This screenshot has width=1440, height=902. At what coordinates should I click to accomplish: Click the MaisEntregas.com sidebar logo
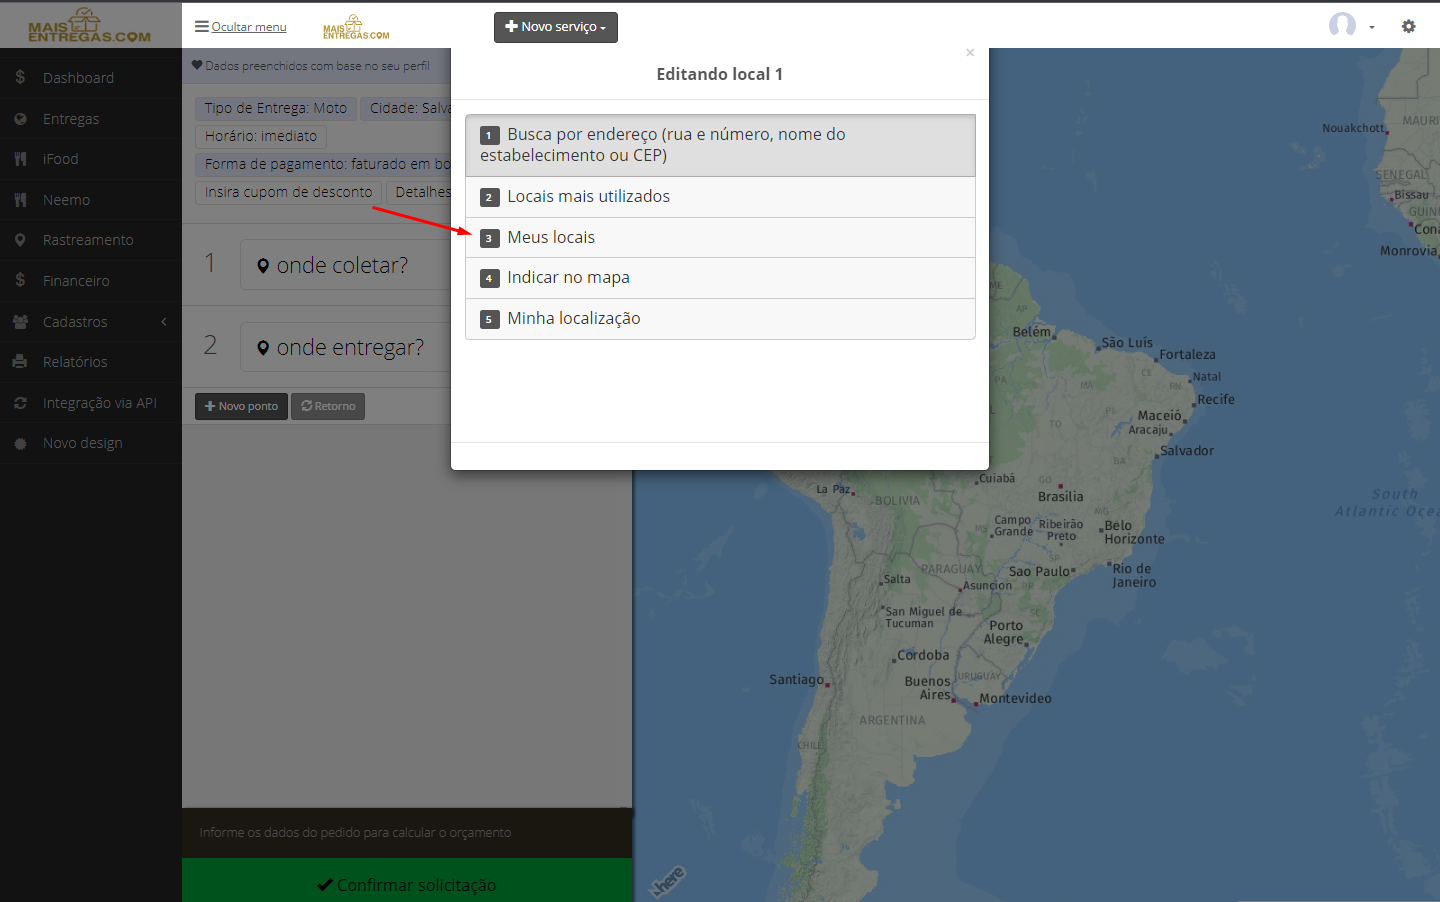89,26
